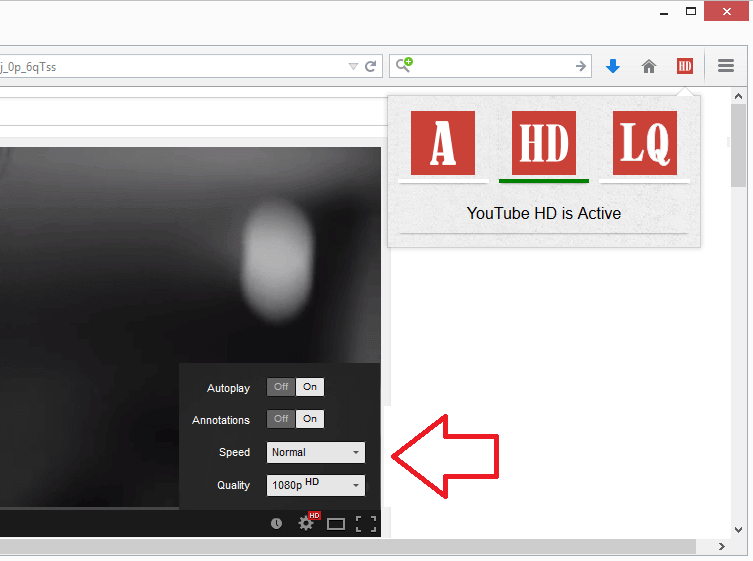Reload the page with the refresh icon

tap(370, 66)
